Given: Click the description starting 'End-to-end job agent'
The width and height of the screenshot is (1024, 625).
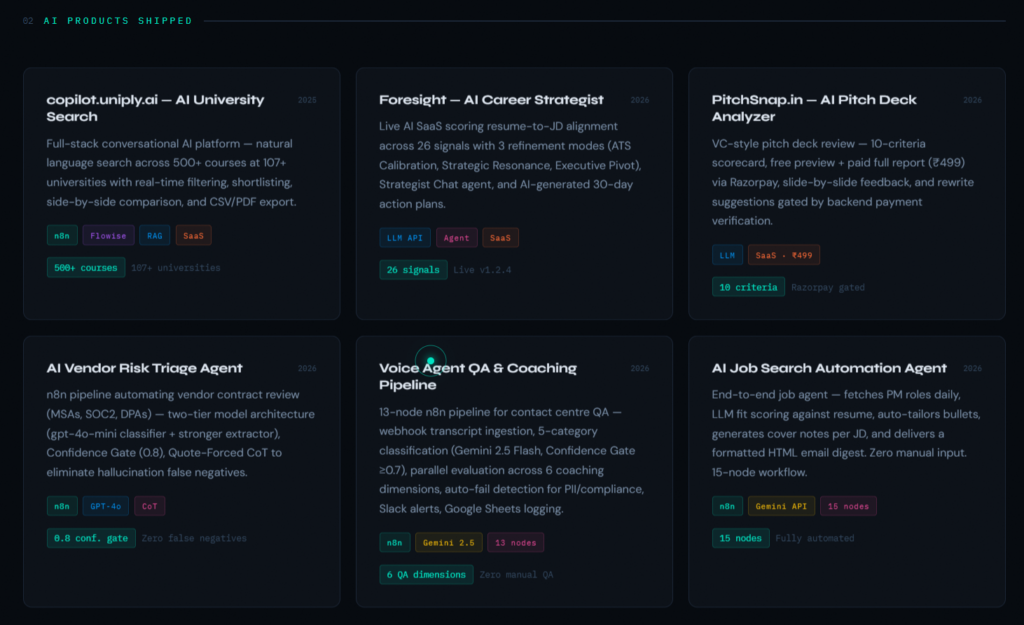Looking at the screenshot, I should pyautogui.click(x=846, y=434).
